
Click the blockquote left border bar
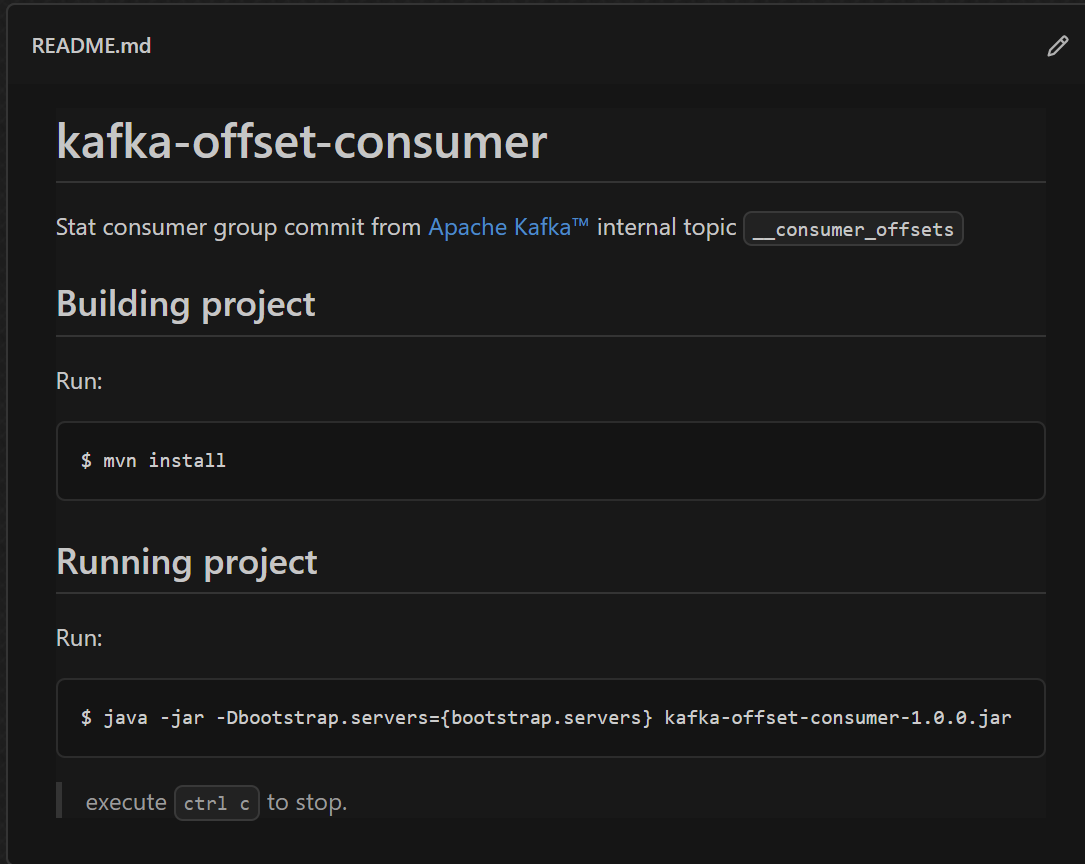click(x=59, y=799)
